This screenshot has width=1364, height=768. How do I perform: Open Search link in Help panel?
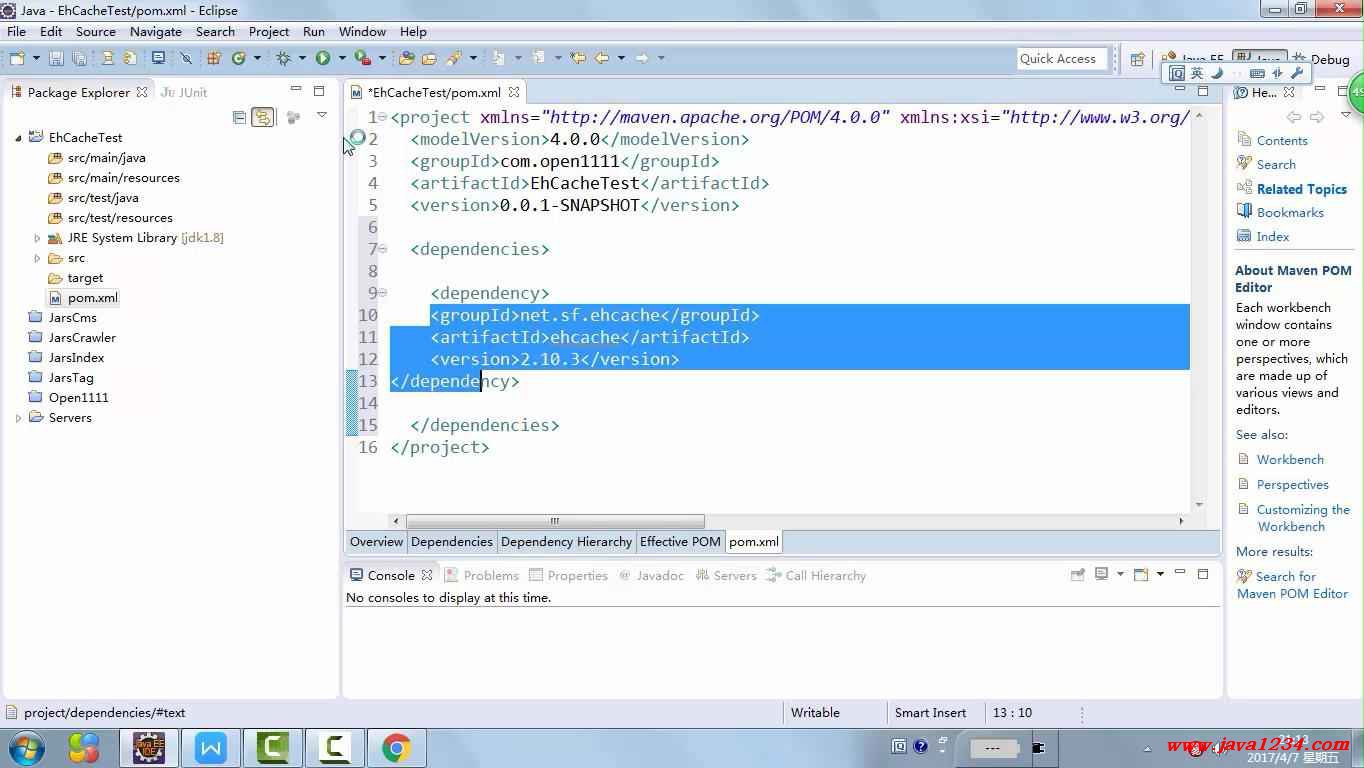pyautogui.click(x=1276, y=164)
